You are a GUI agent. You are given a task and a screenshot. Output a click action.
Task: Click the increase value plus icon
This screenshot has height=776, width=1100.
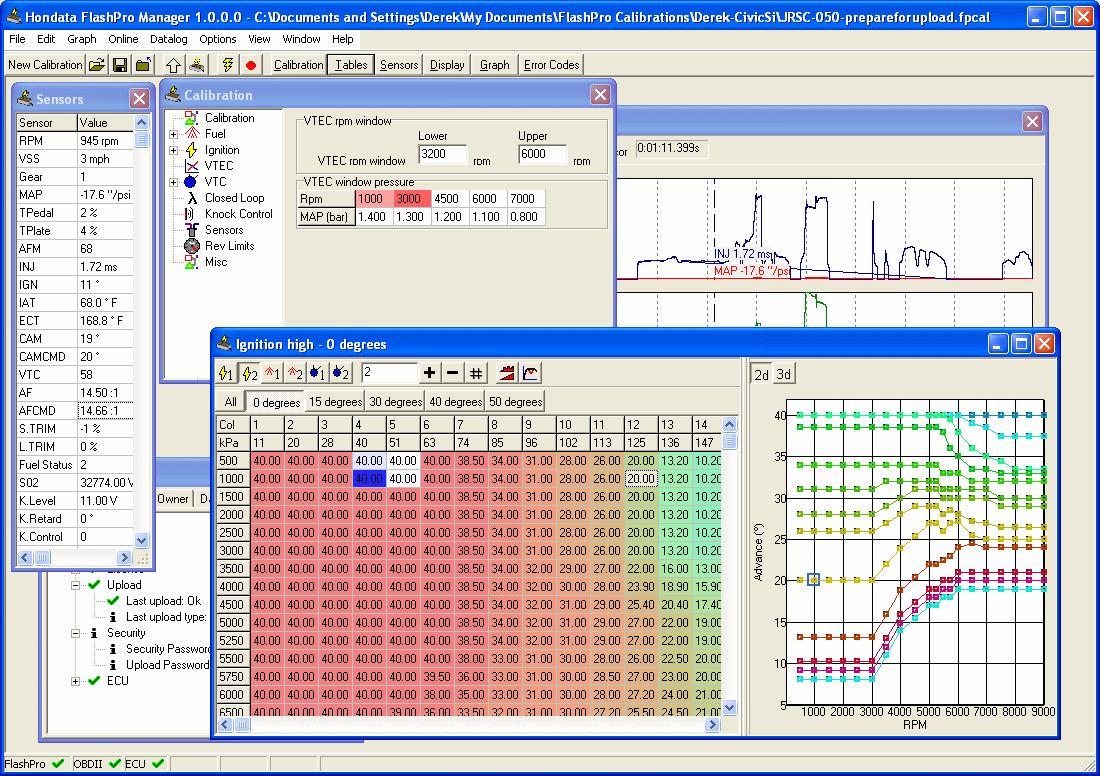430,373
